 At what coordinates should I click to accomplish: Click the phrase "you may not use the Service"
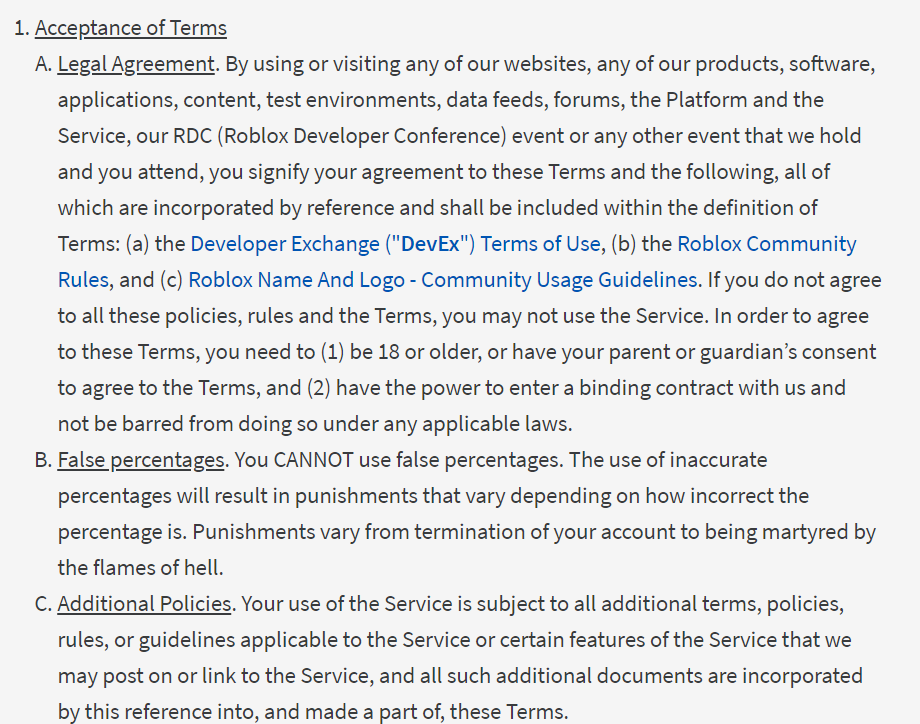573,316
